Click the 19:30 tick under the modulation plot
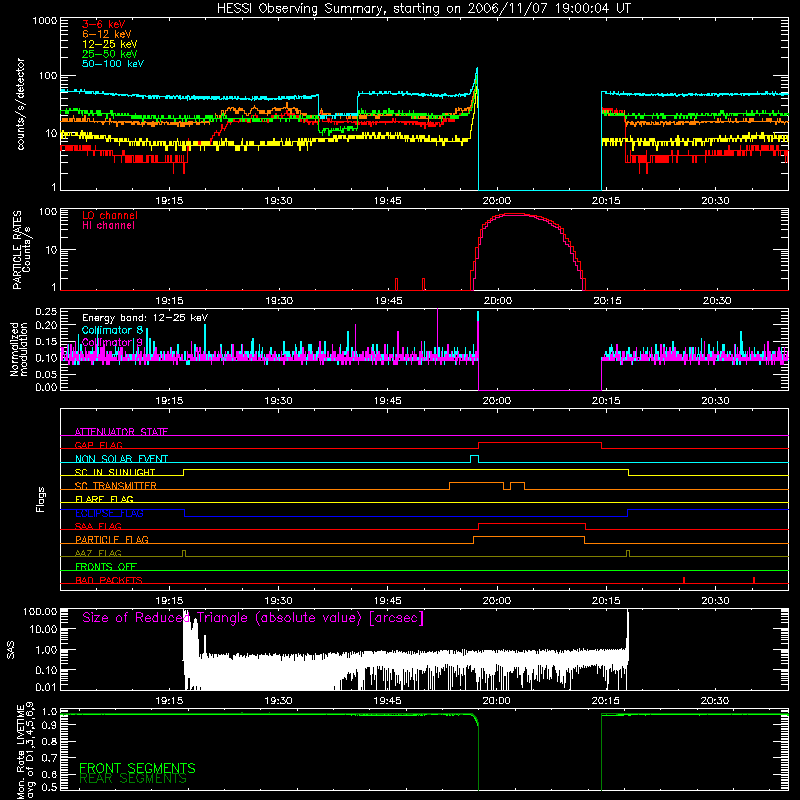Image resolution: width=800 pixels, height=800 pixels. pos(279,401)
